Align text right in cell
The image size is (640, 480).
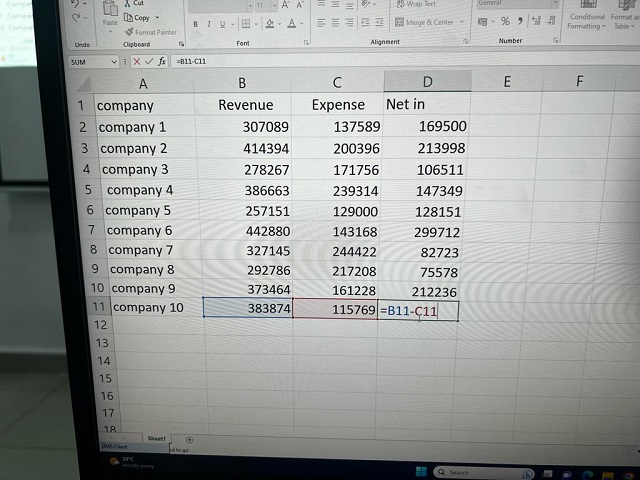349,22
